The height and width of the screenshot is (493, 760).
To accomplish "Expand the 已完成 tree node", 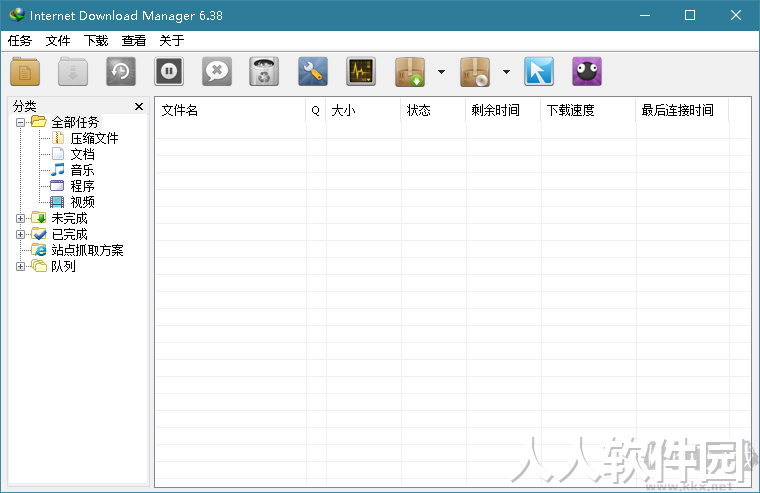I will click(20, 234).
